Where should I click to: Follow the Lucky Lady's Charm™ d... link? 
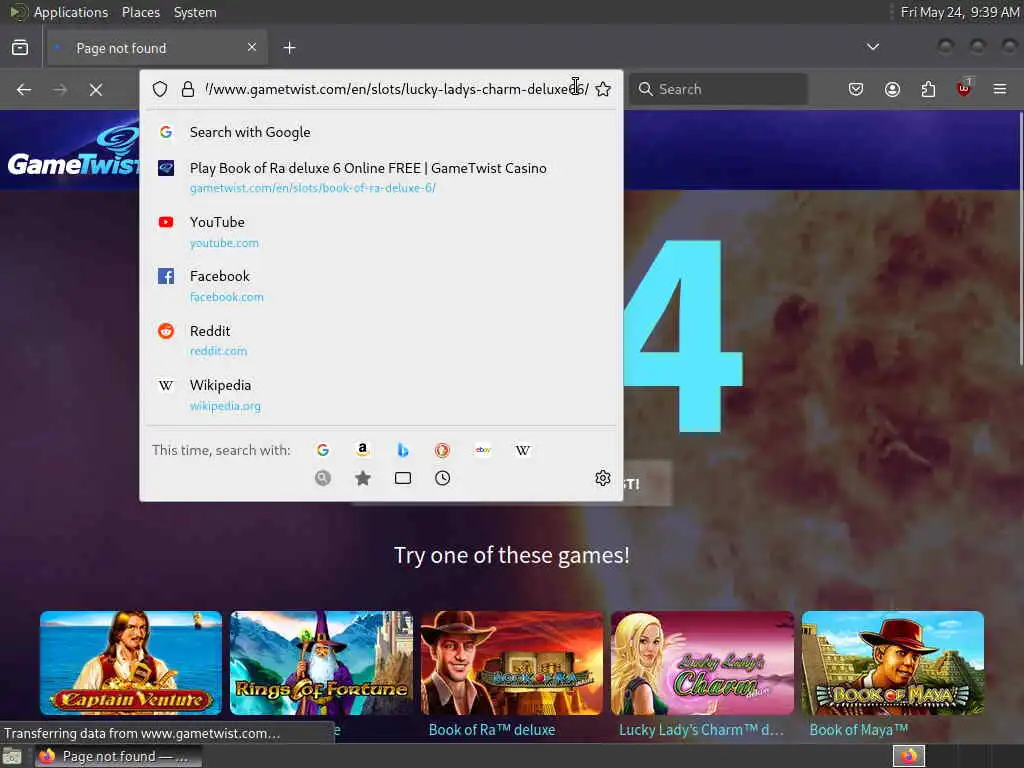(x=701, y=730)
